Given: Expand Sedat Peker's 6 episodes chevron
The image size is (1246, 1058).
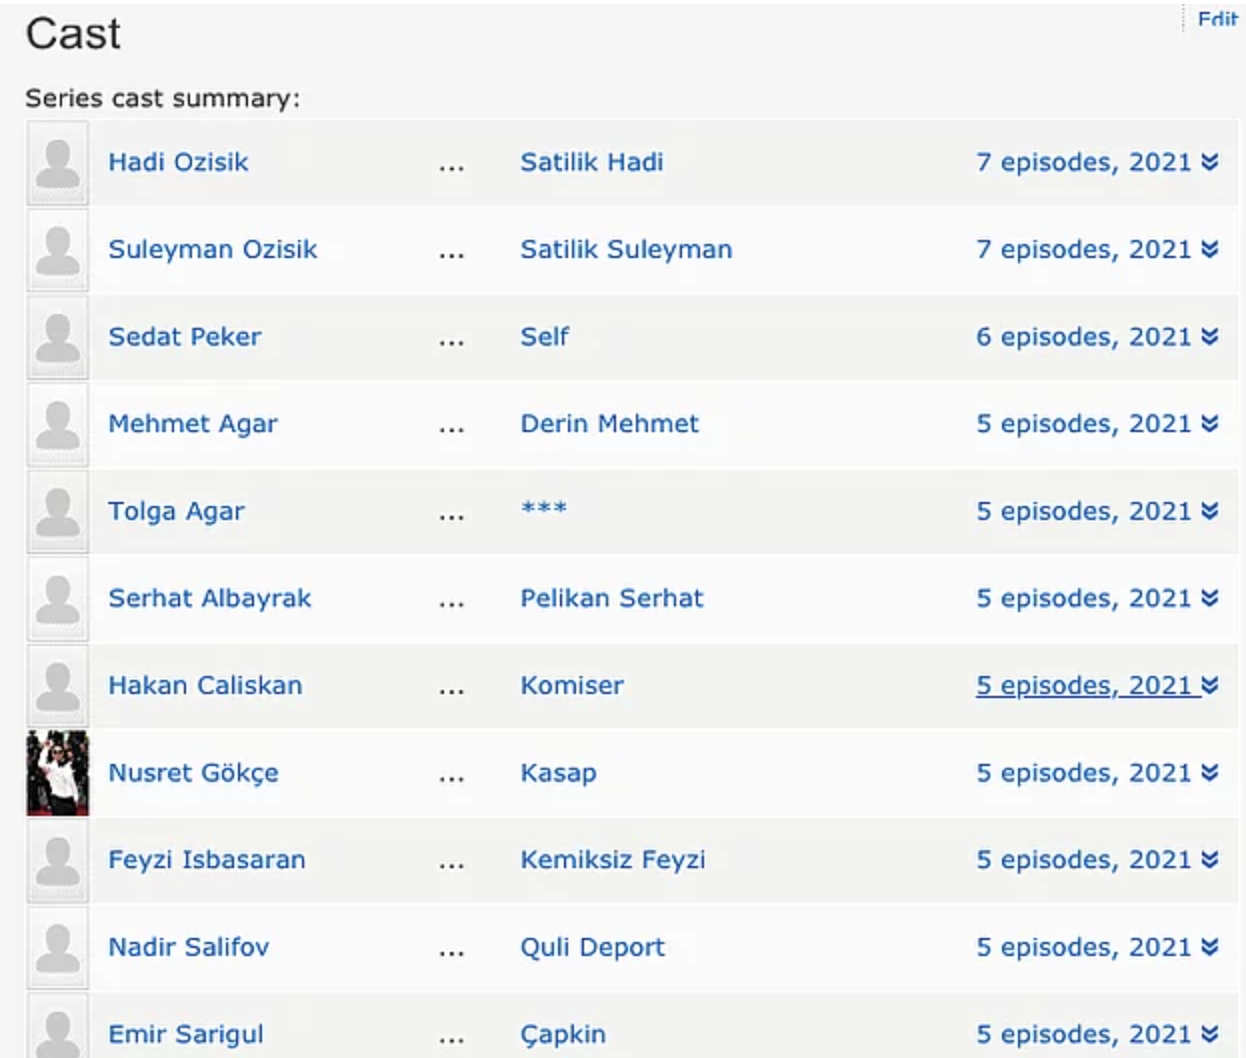Looking at the screenshot, I should click(x=1210, y=337).
